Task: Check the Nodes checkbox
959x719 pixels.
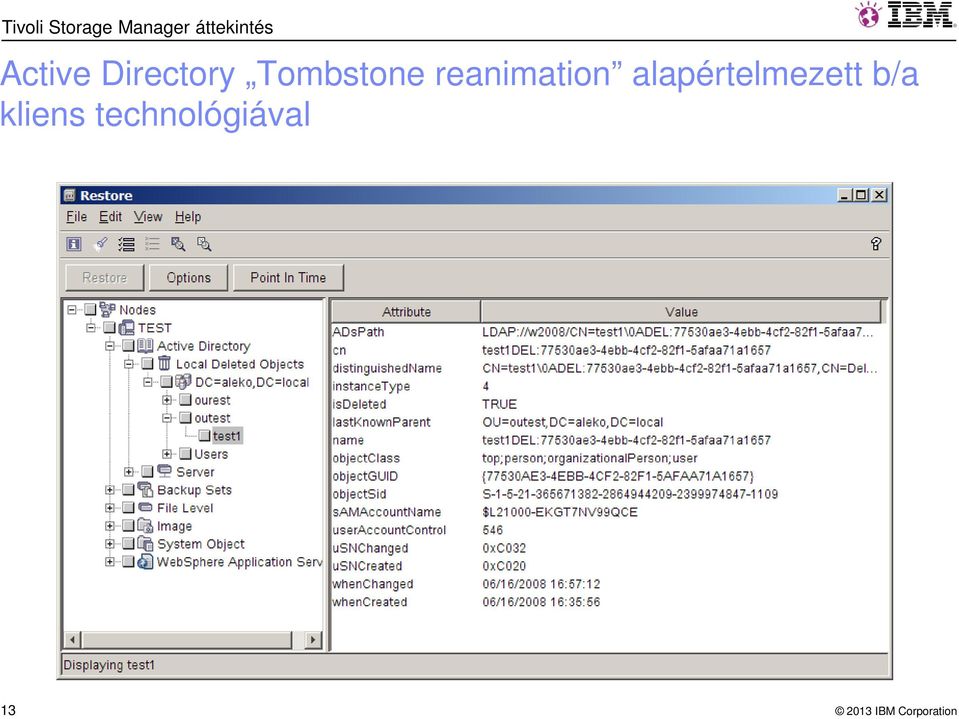Action: pyautogui.click(x=90, y=310)
